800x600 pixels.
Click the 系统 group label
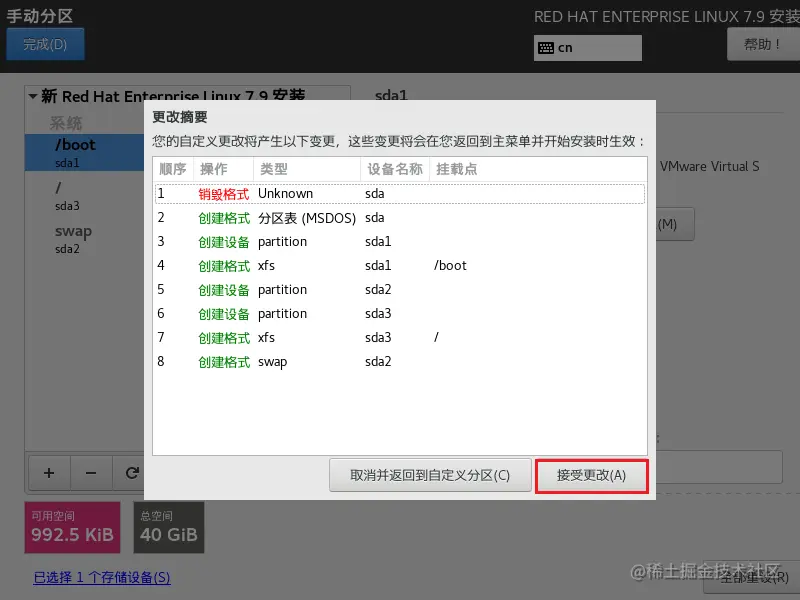[x=65, y=123]
